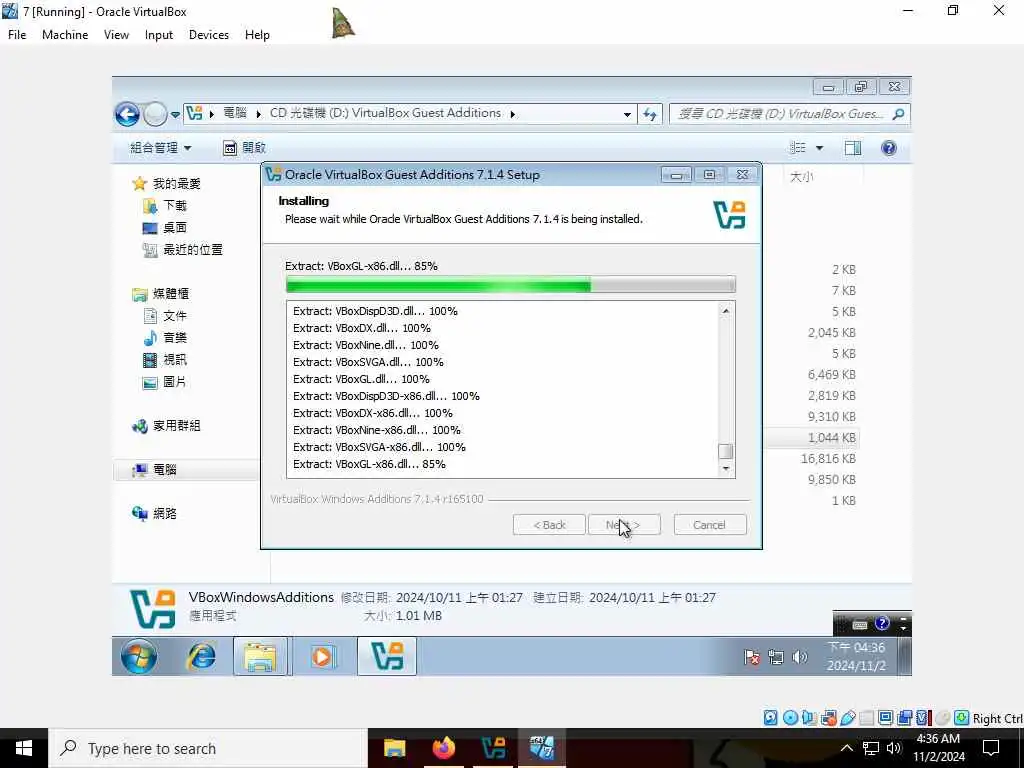Open File Explorer on host taskbar
Image resolution: width=1024 pixels, height=768 pixels.
(394, 748)
